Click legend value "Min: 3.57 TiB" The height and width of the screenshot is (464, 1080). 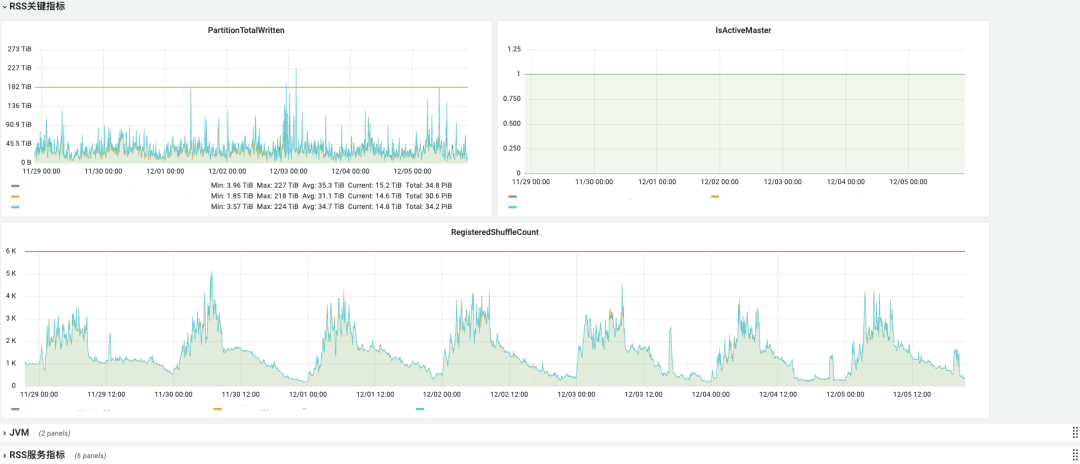pos(231,207)
